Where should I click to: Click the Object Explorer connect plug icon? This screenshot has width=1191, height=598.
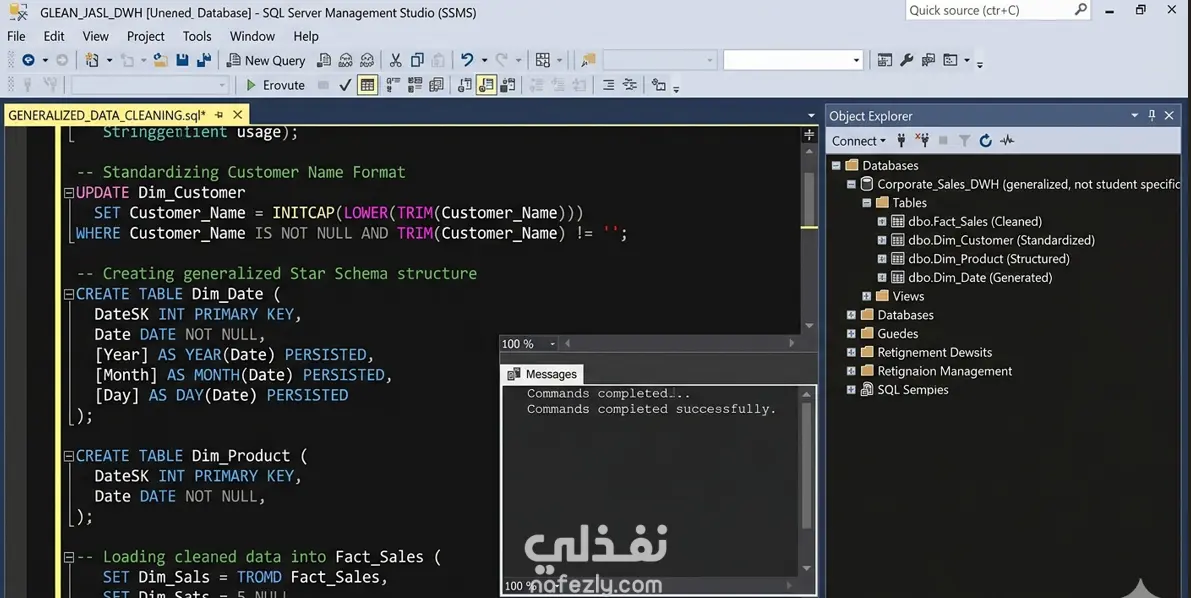click(902, 141)
